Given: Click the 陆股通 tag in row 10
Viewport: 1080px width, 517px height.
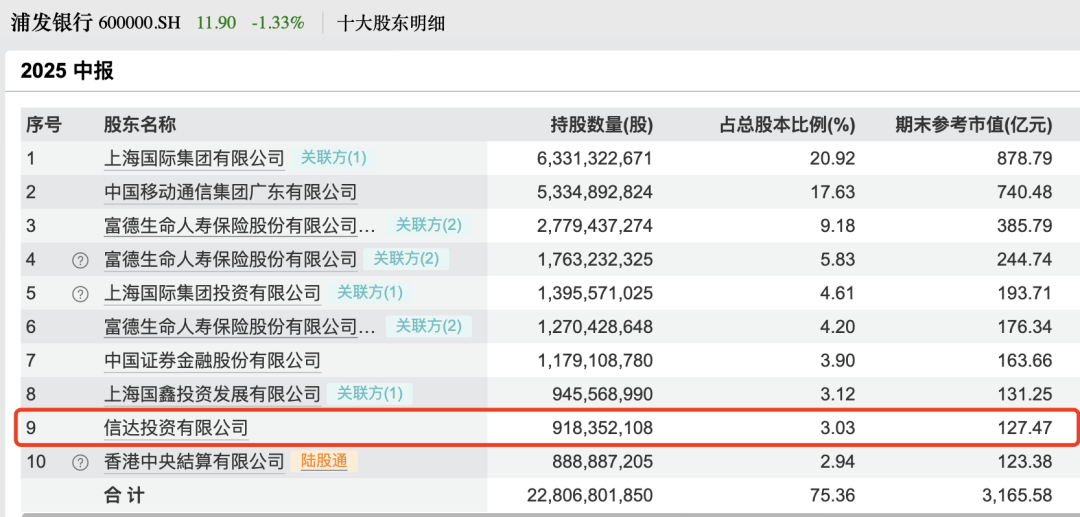Looking at the screenshot, I should pos(323,461).
